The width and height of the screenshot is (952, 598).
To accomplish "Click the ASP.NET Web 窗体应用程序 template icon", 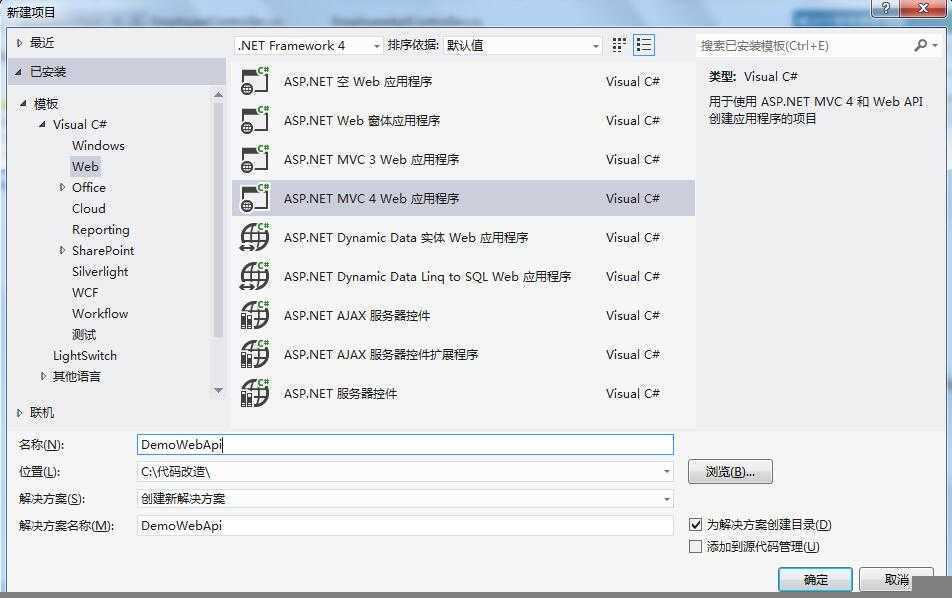I will (x=255, y=120).
